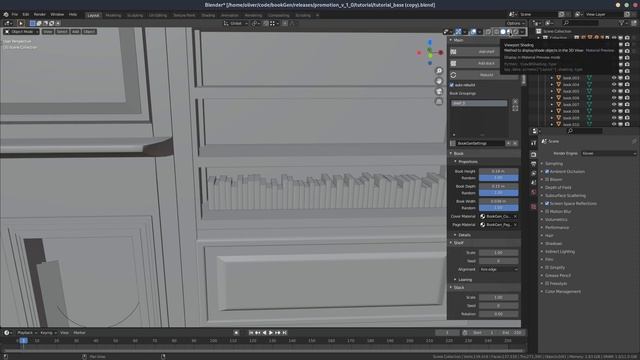Expand the Sampling render section
This screenshot has height=360, width=640.
tap(554, 164)
